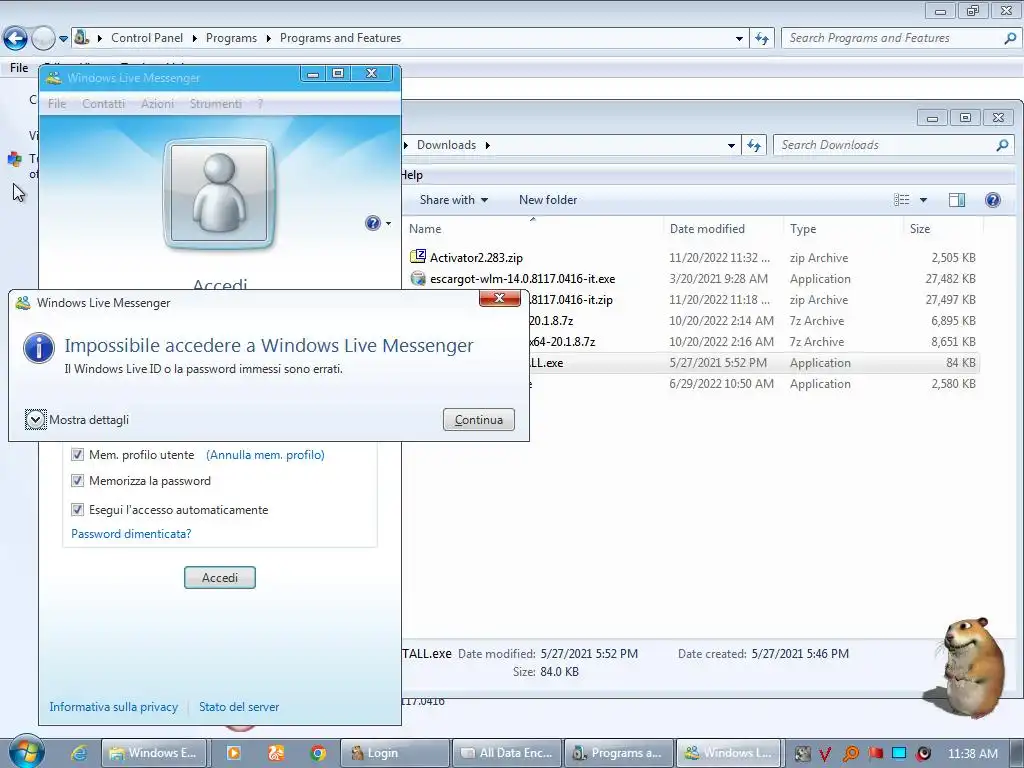
Task: Open Google Chrome from the taskbar
Action: point(318,753)
